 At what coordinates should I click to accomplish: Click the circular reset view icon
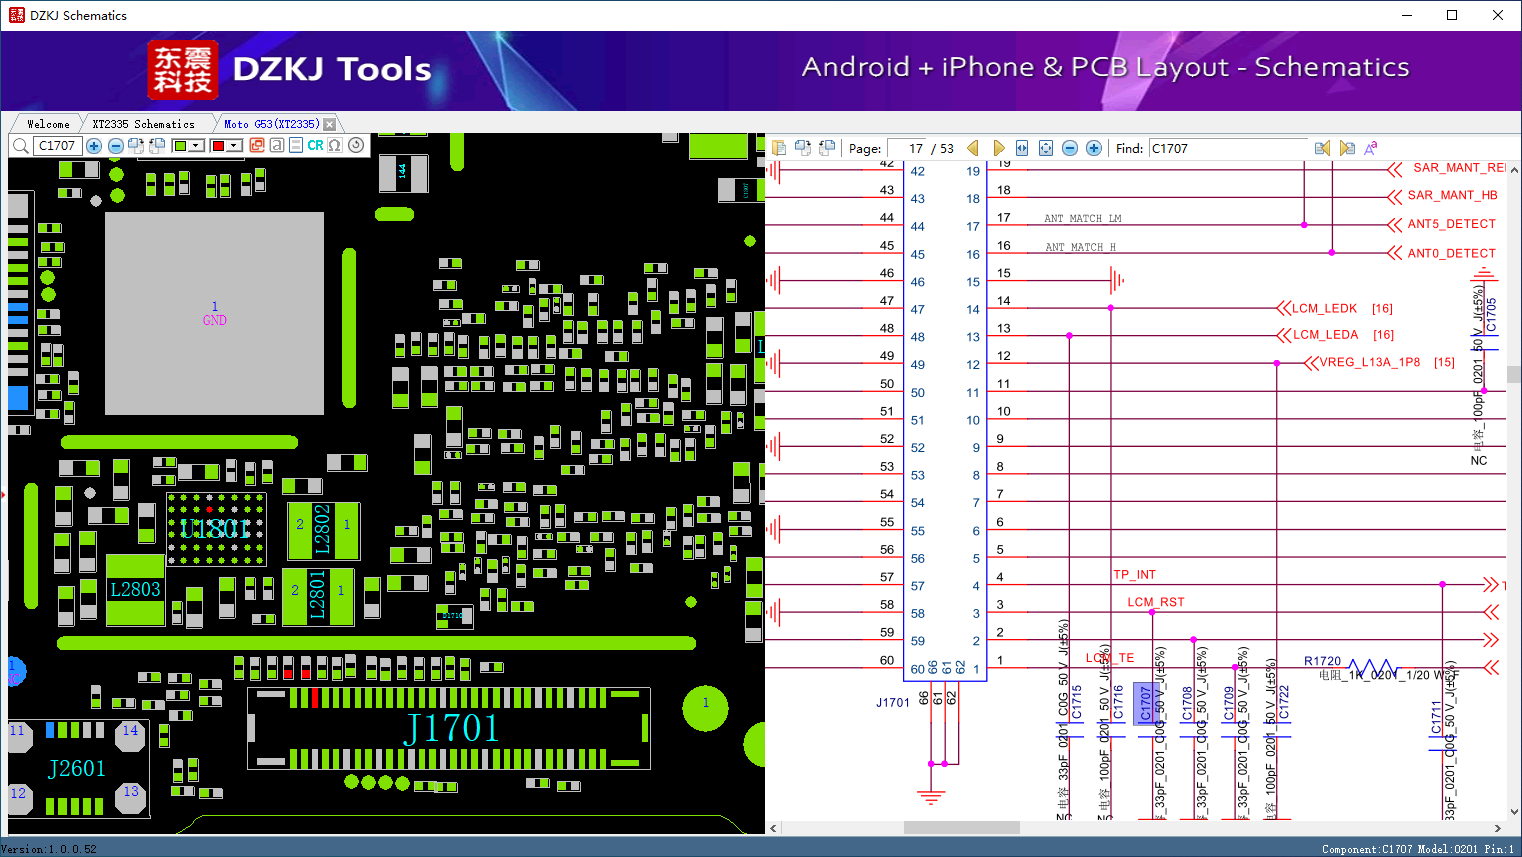[356, 145]
